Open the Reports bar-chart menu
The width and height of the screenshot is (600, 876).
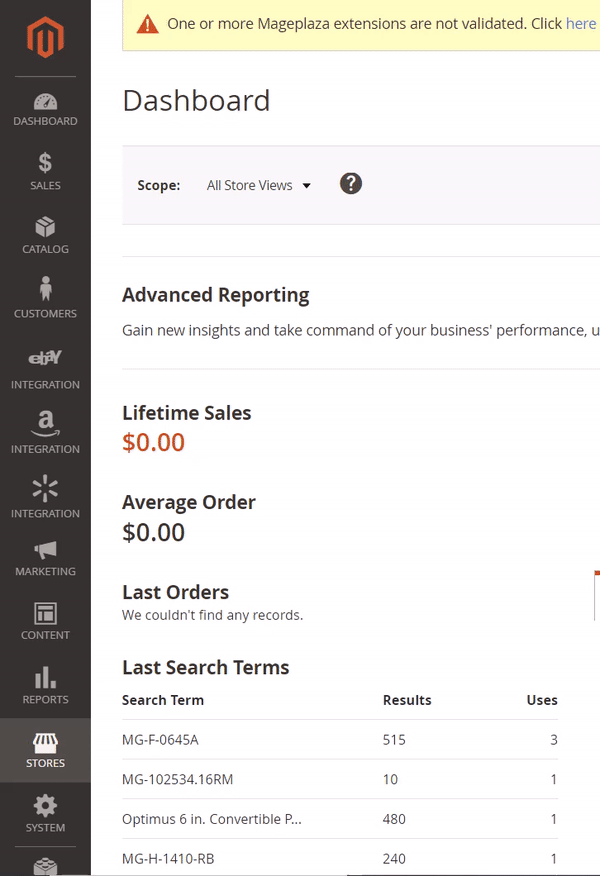(45, 686)
